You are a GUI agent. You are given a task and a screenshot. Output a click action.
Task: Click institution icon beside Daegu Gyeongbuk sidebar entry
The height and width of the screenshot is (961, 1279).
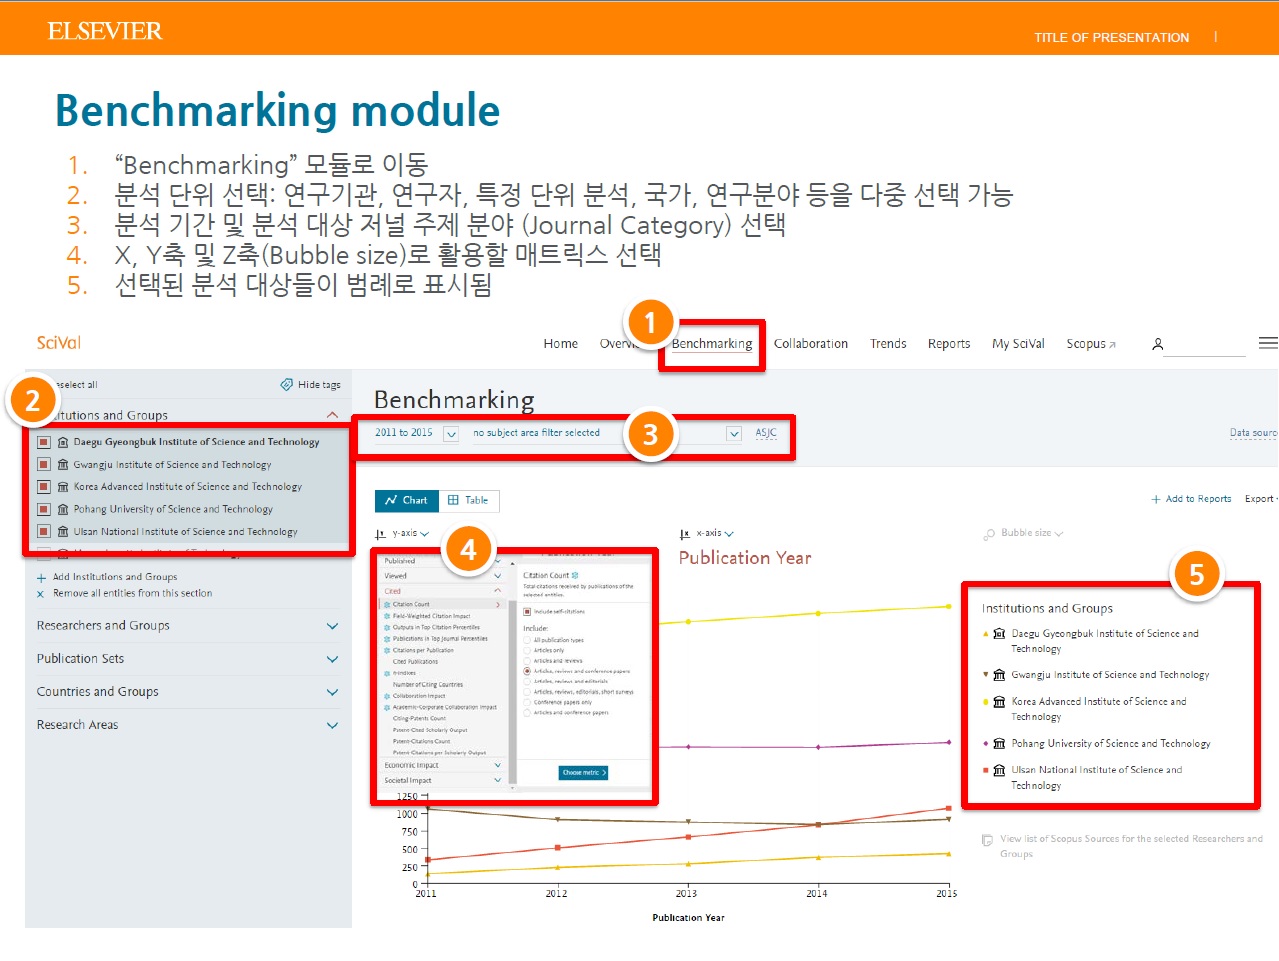pyautogui.click(x=63, y=442)
